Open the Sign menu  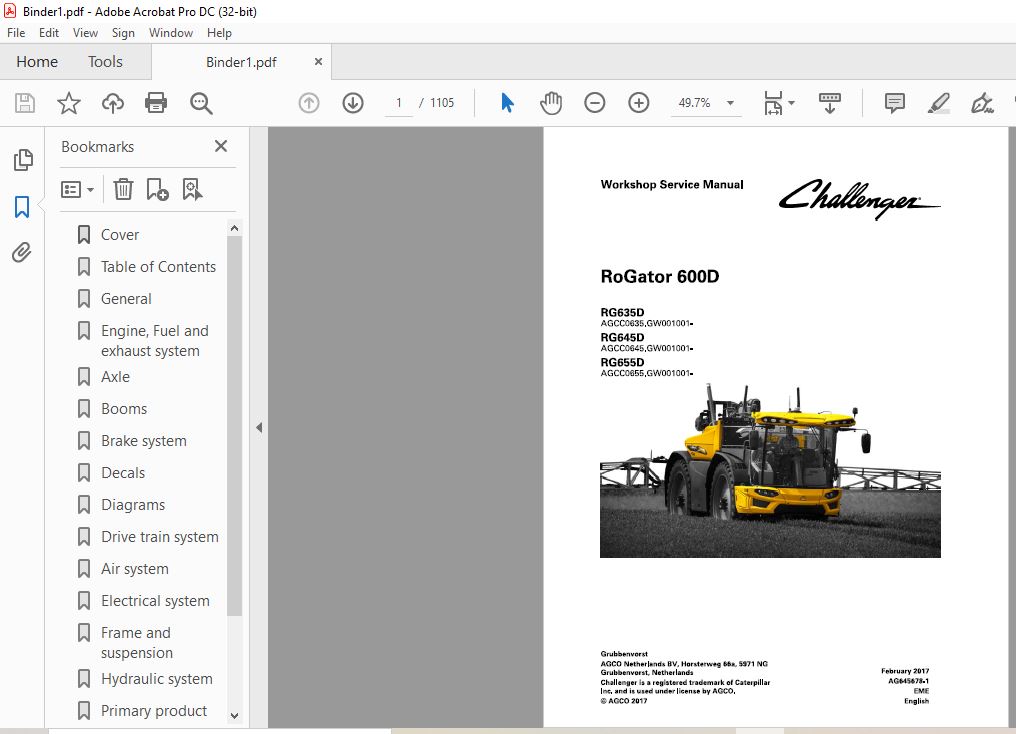(123, 32)
